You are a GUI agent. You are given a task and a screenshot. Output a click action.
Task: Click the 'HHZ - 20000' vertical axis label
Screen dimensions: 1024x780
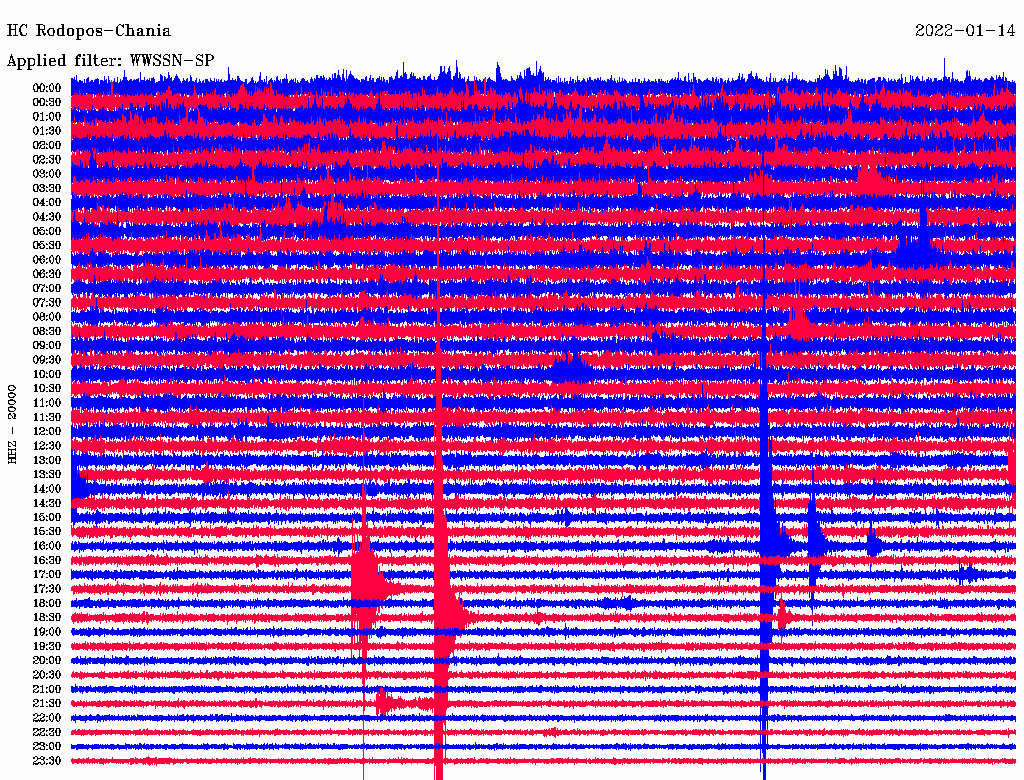(x=12, y=425)
